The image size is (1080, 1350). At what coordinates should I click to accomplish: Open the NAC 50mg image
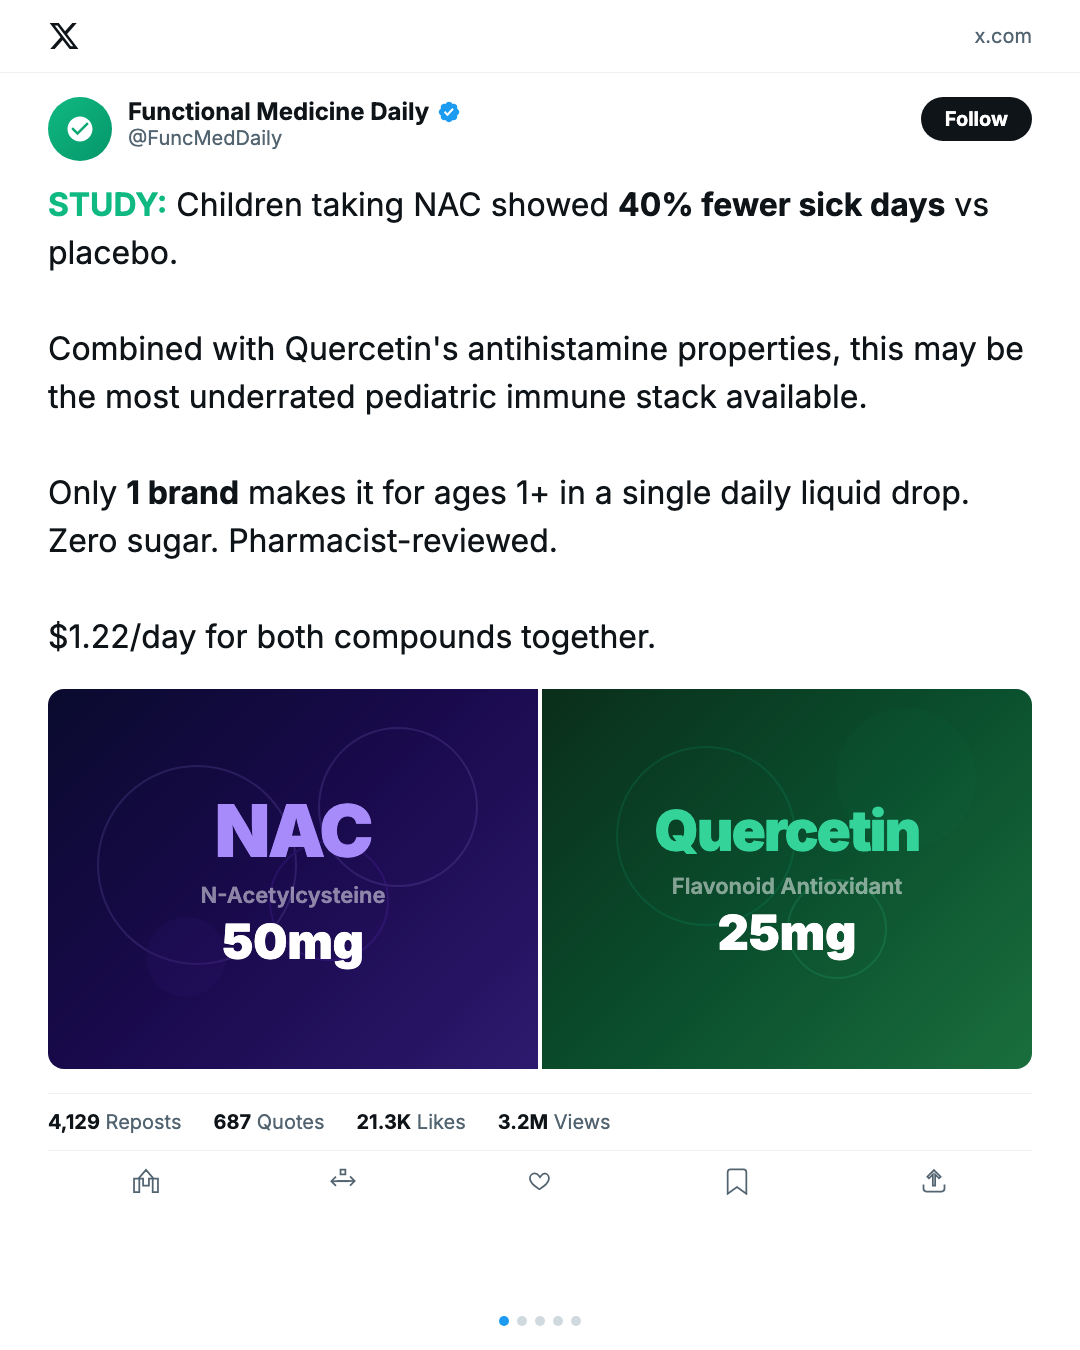coord(293,879)
